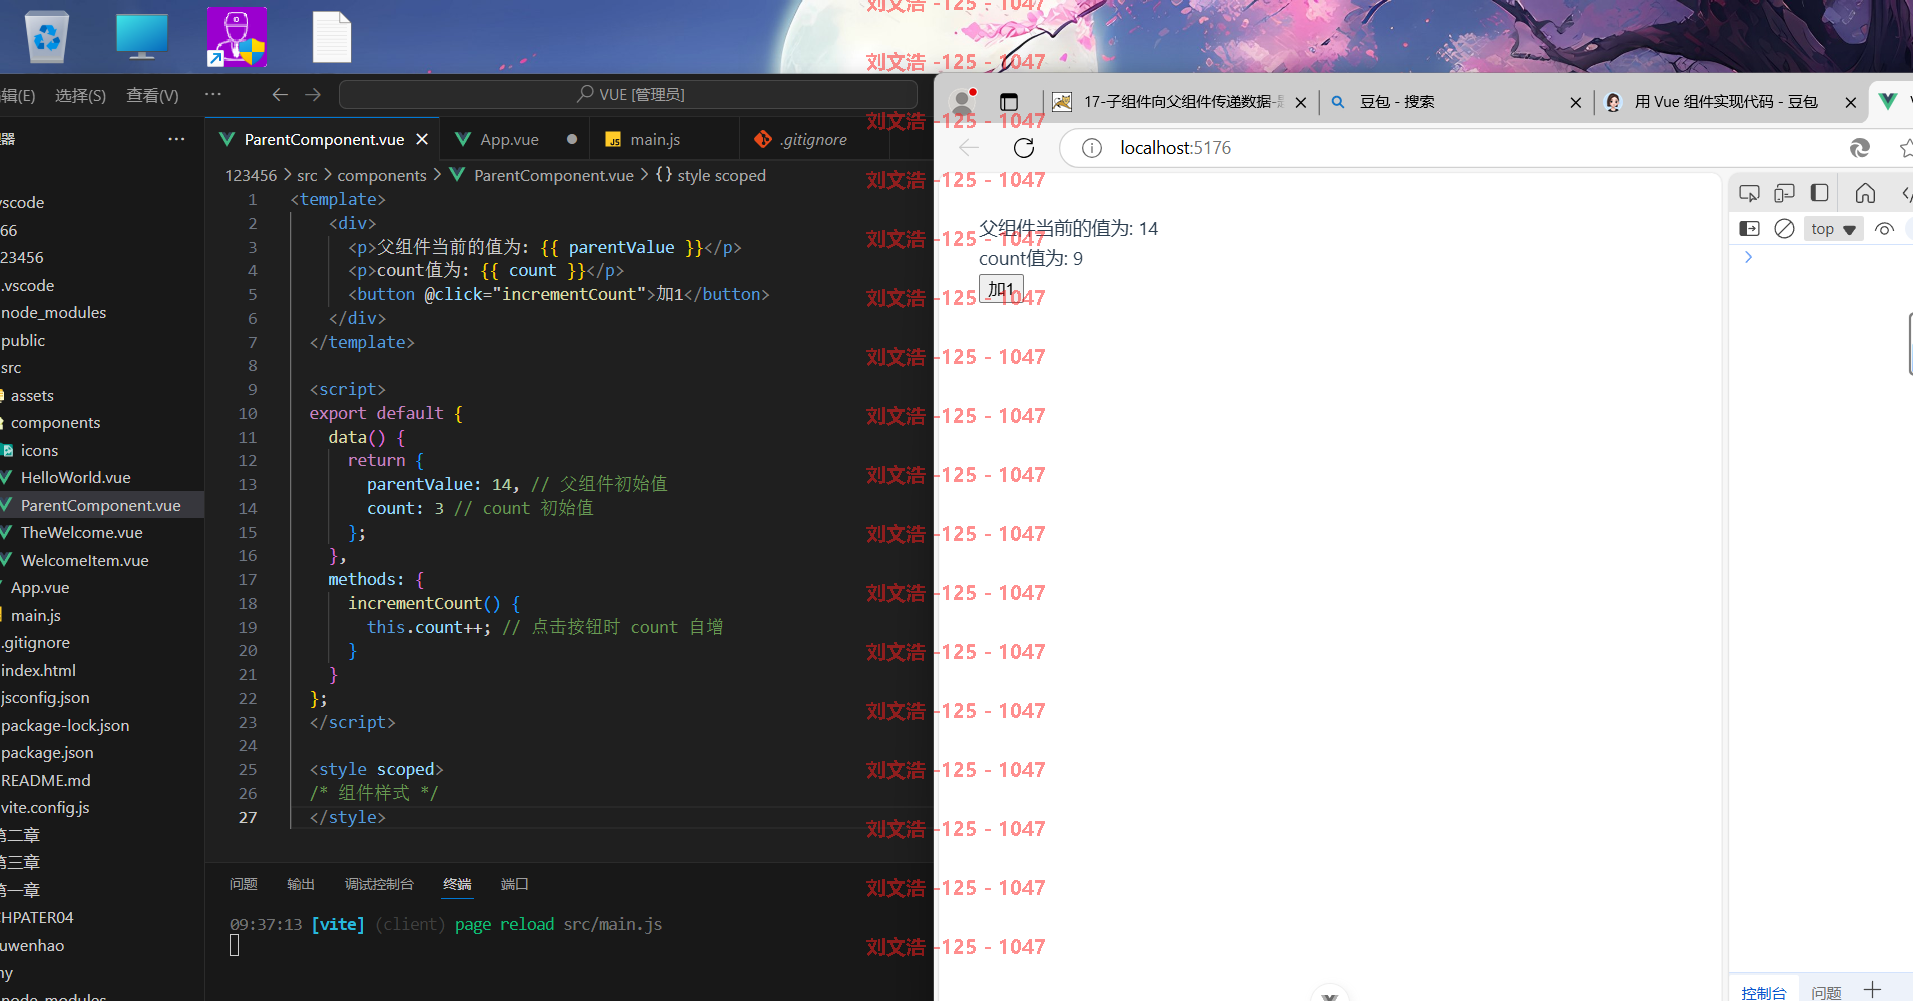The height and width of the screenshot is (1001, 1913).
Task: Open App.vue in explorer tree
Action: click(x=40, y=587)
